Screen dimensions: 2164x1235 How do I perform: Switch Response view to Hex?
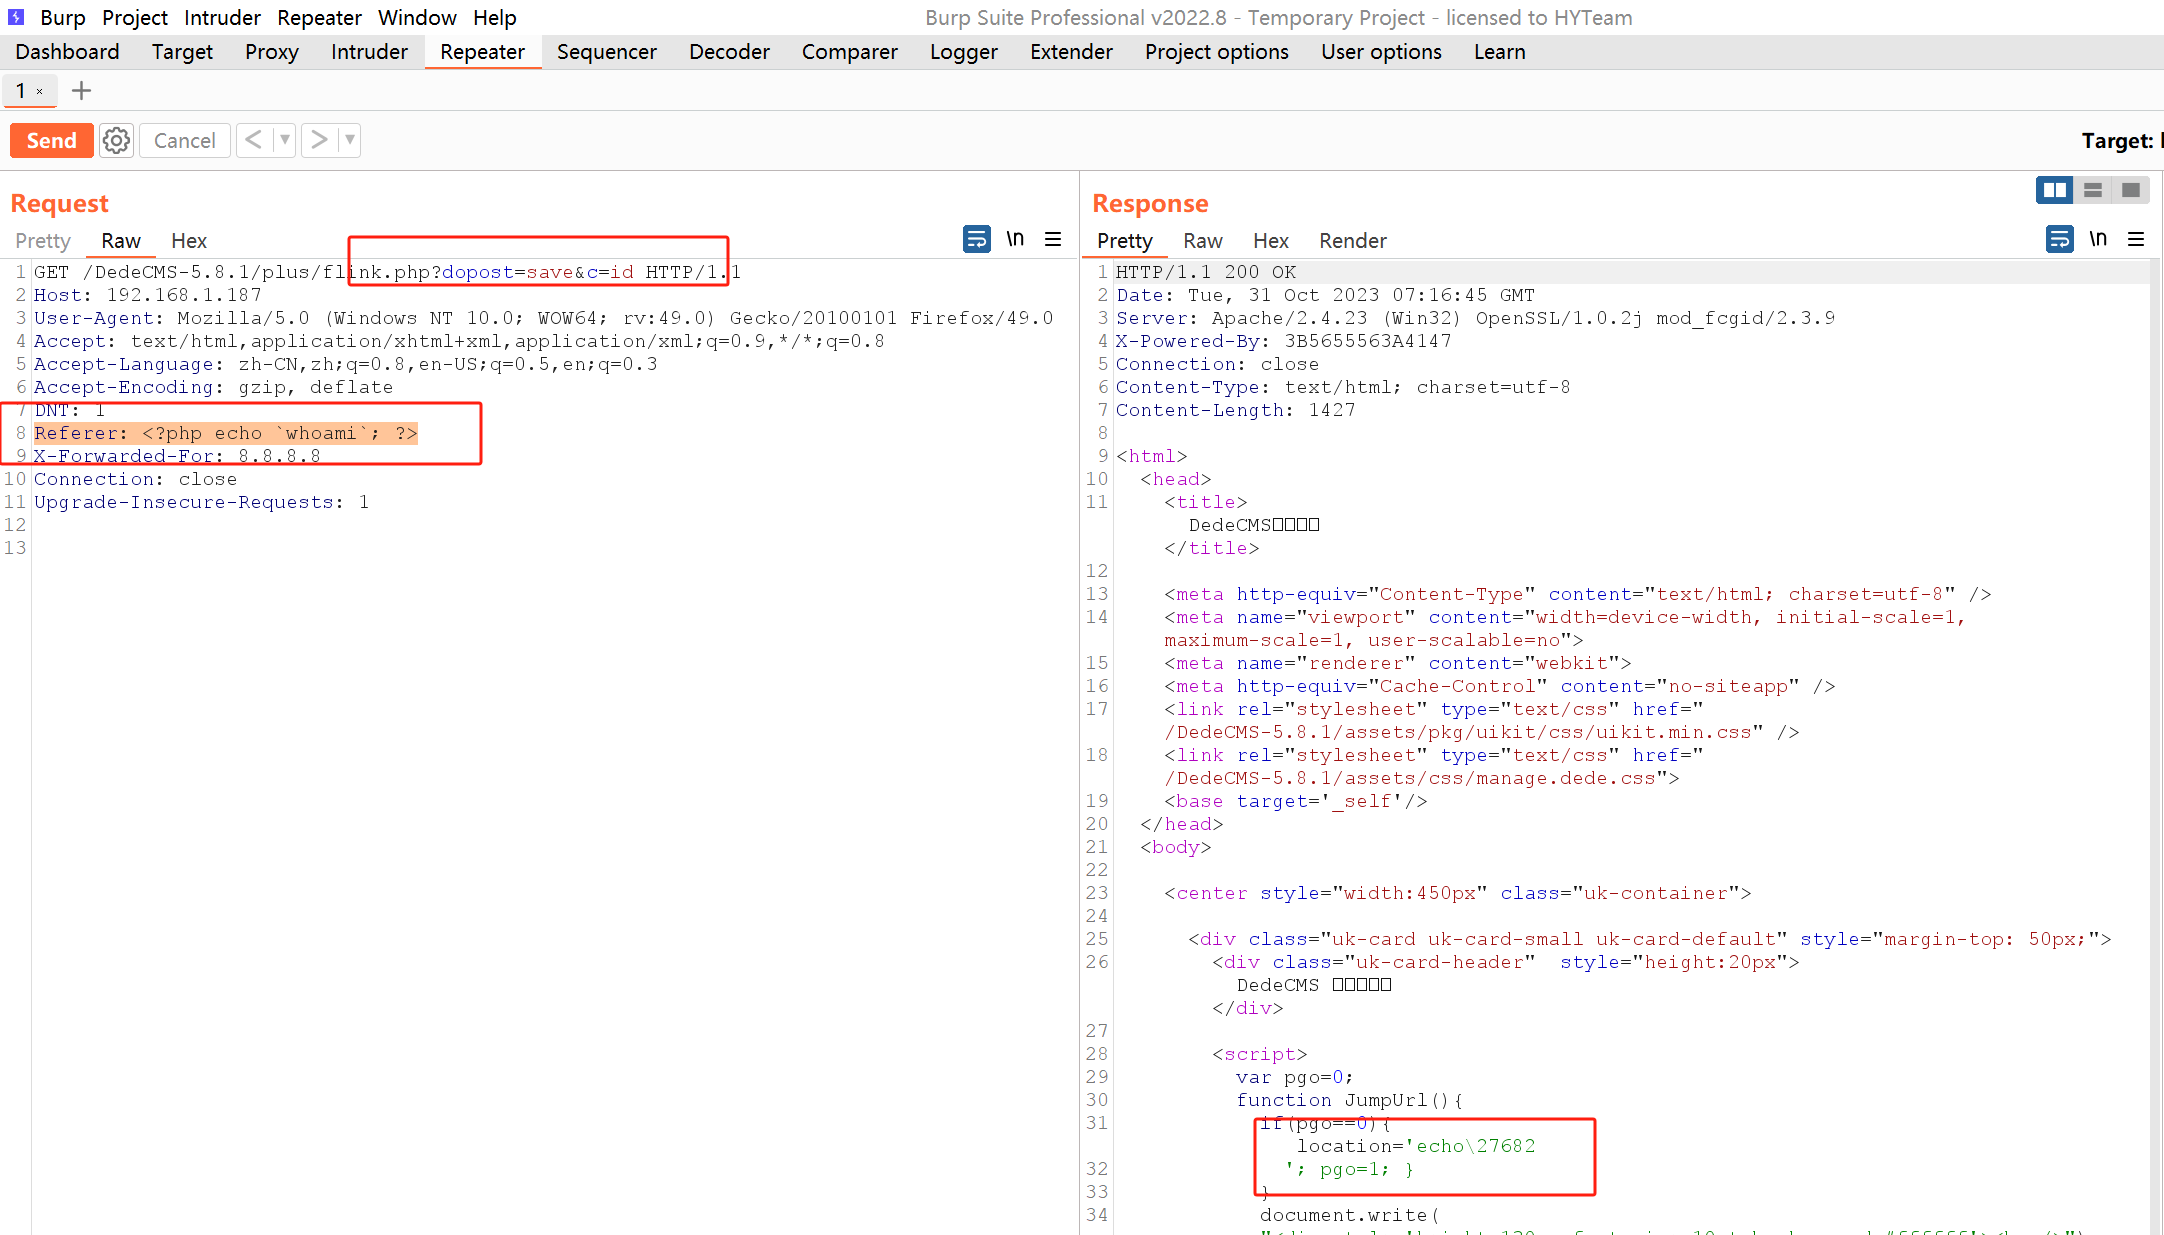[1270, 241]
